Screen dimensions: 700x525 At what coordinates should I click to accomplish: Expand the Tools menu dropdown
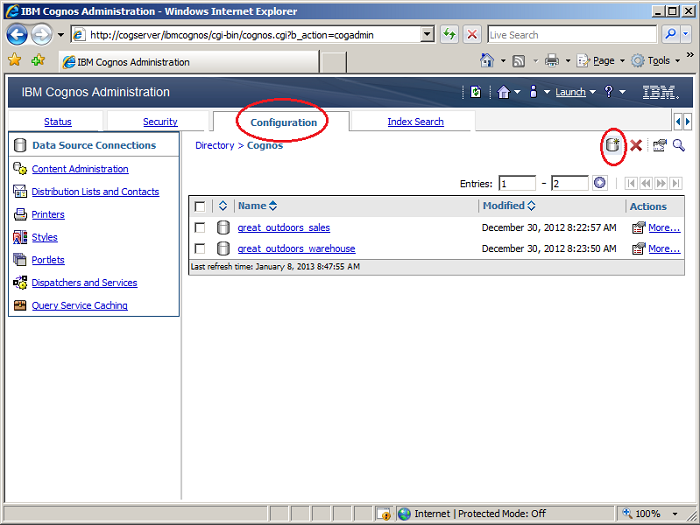[x=677, y=61]
